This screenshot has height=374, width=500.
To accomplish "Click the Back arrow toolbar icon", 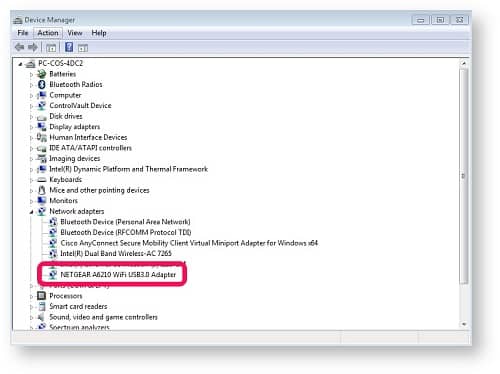I will [x=20, y=47].
